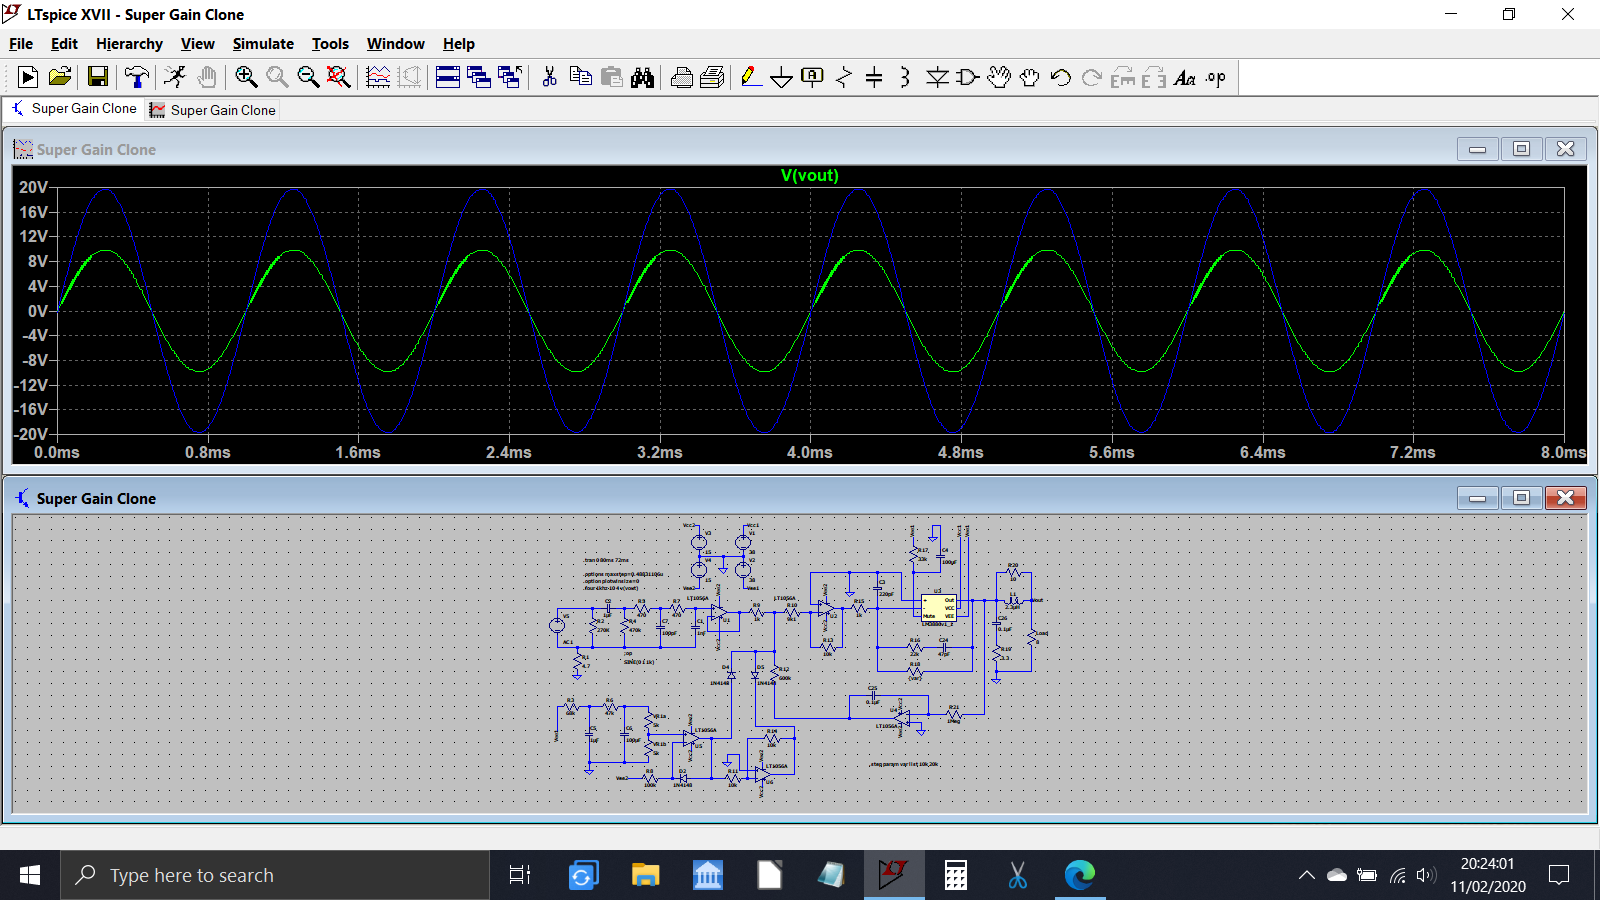Open the notification center icon
1600x900 pixels.
click(1559, 875)
